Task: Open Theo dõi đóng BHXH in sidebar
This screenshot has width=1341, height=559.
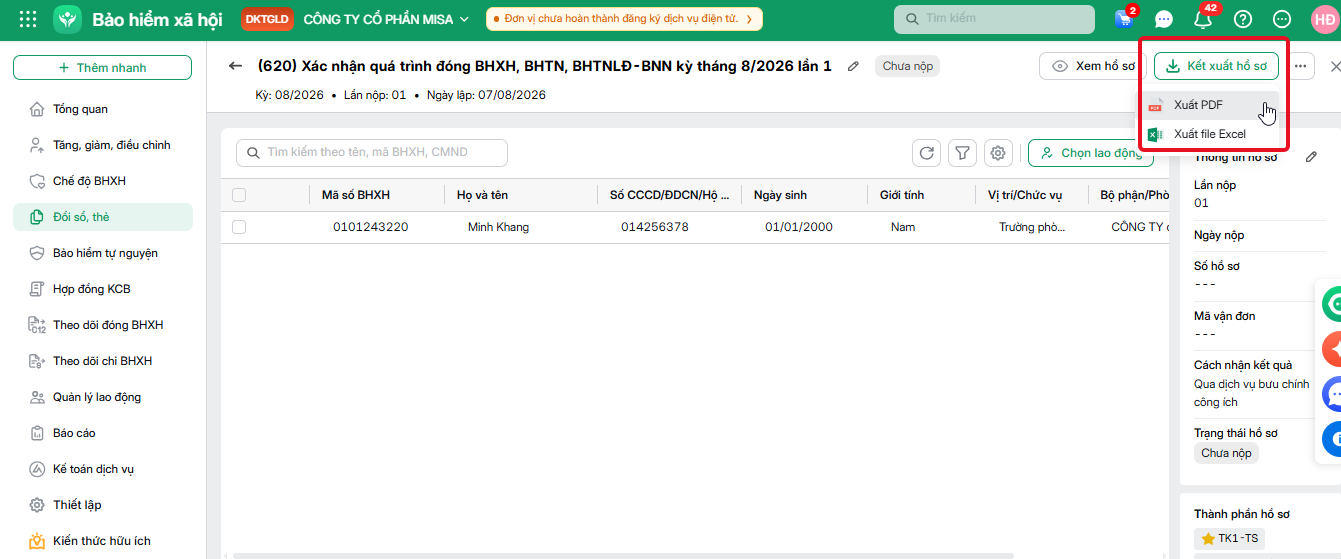Action: coord(103,325)
